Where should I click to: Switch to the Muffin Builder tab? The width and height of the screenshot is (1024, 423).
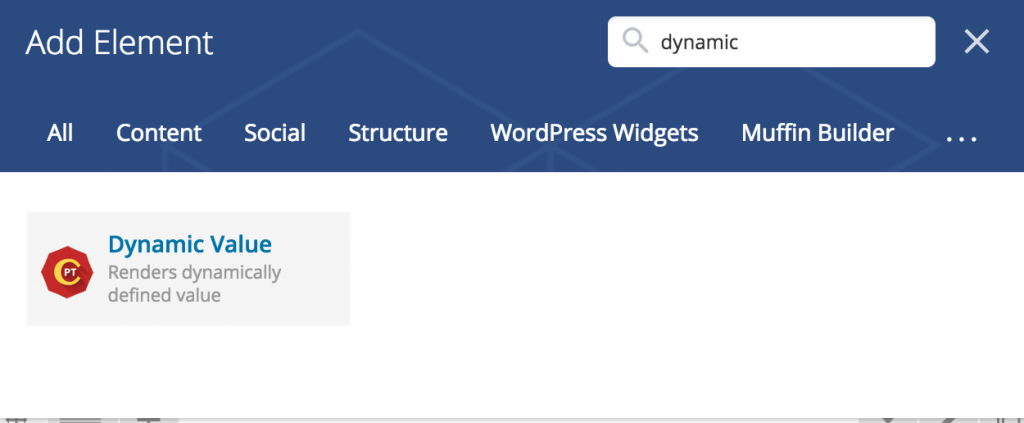point(818,133)
